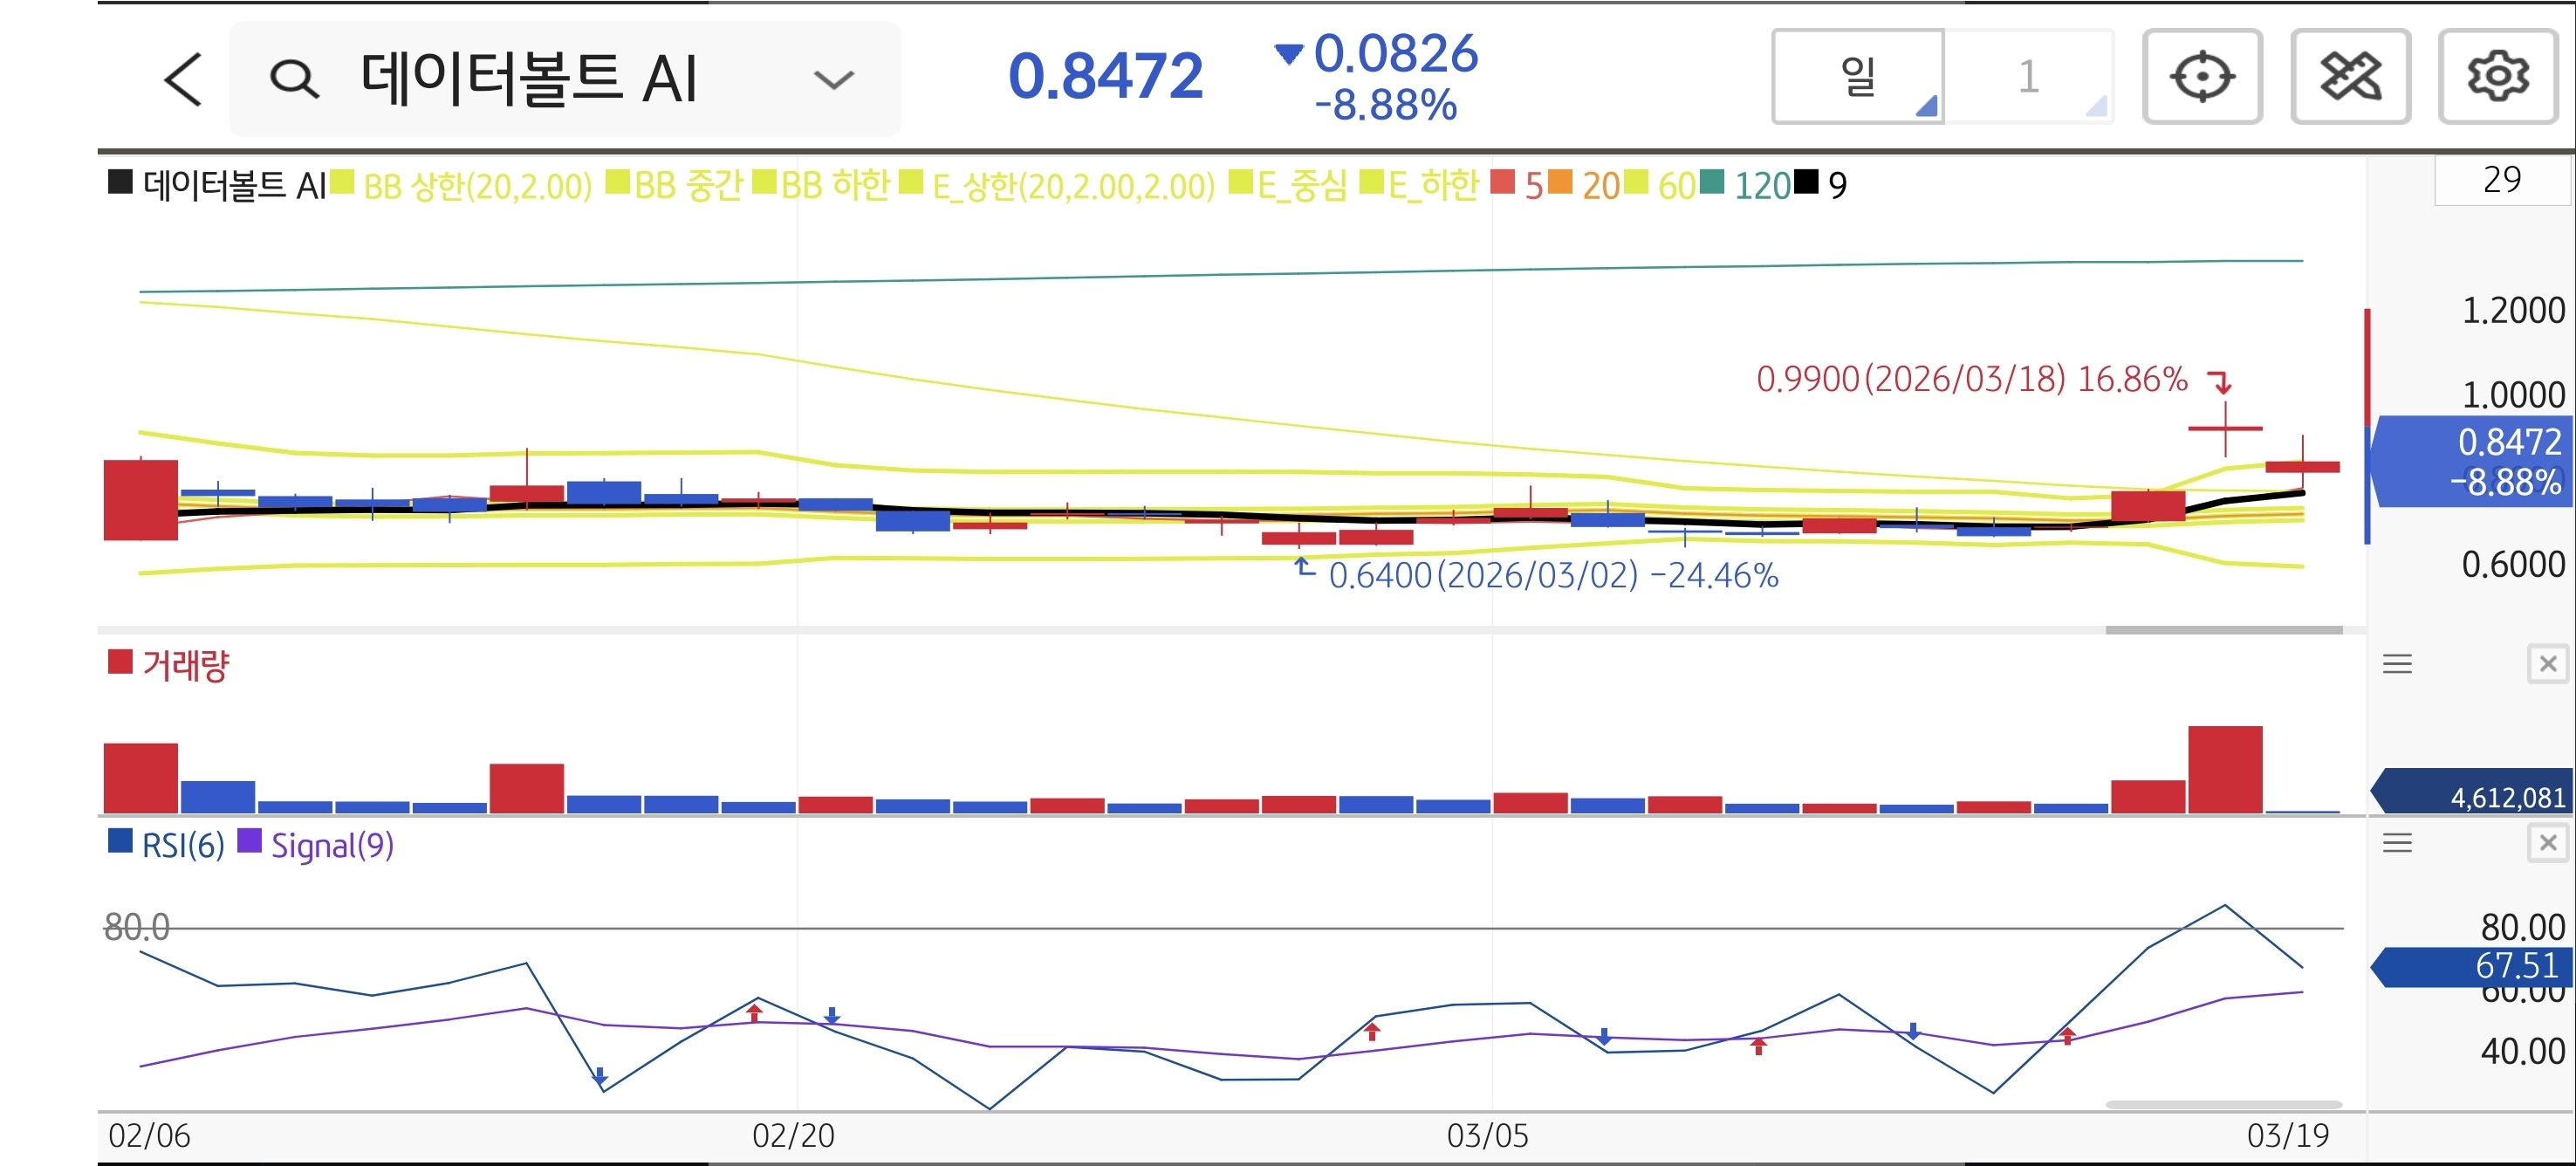2576x1166 pixels.
Task: Click the search magnifier icon
Action: 294,79
